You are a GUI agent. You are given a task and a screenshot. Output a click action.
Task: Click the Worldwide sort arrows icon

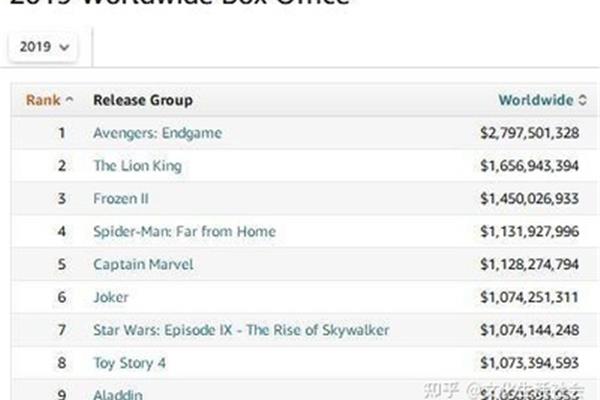click(x=582, y=100)
